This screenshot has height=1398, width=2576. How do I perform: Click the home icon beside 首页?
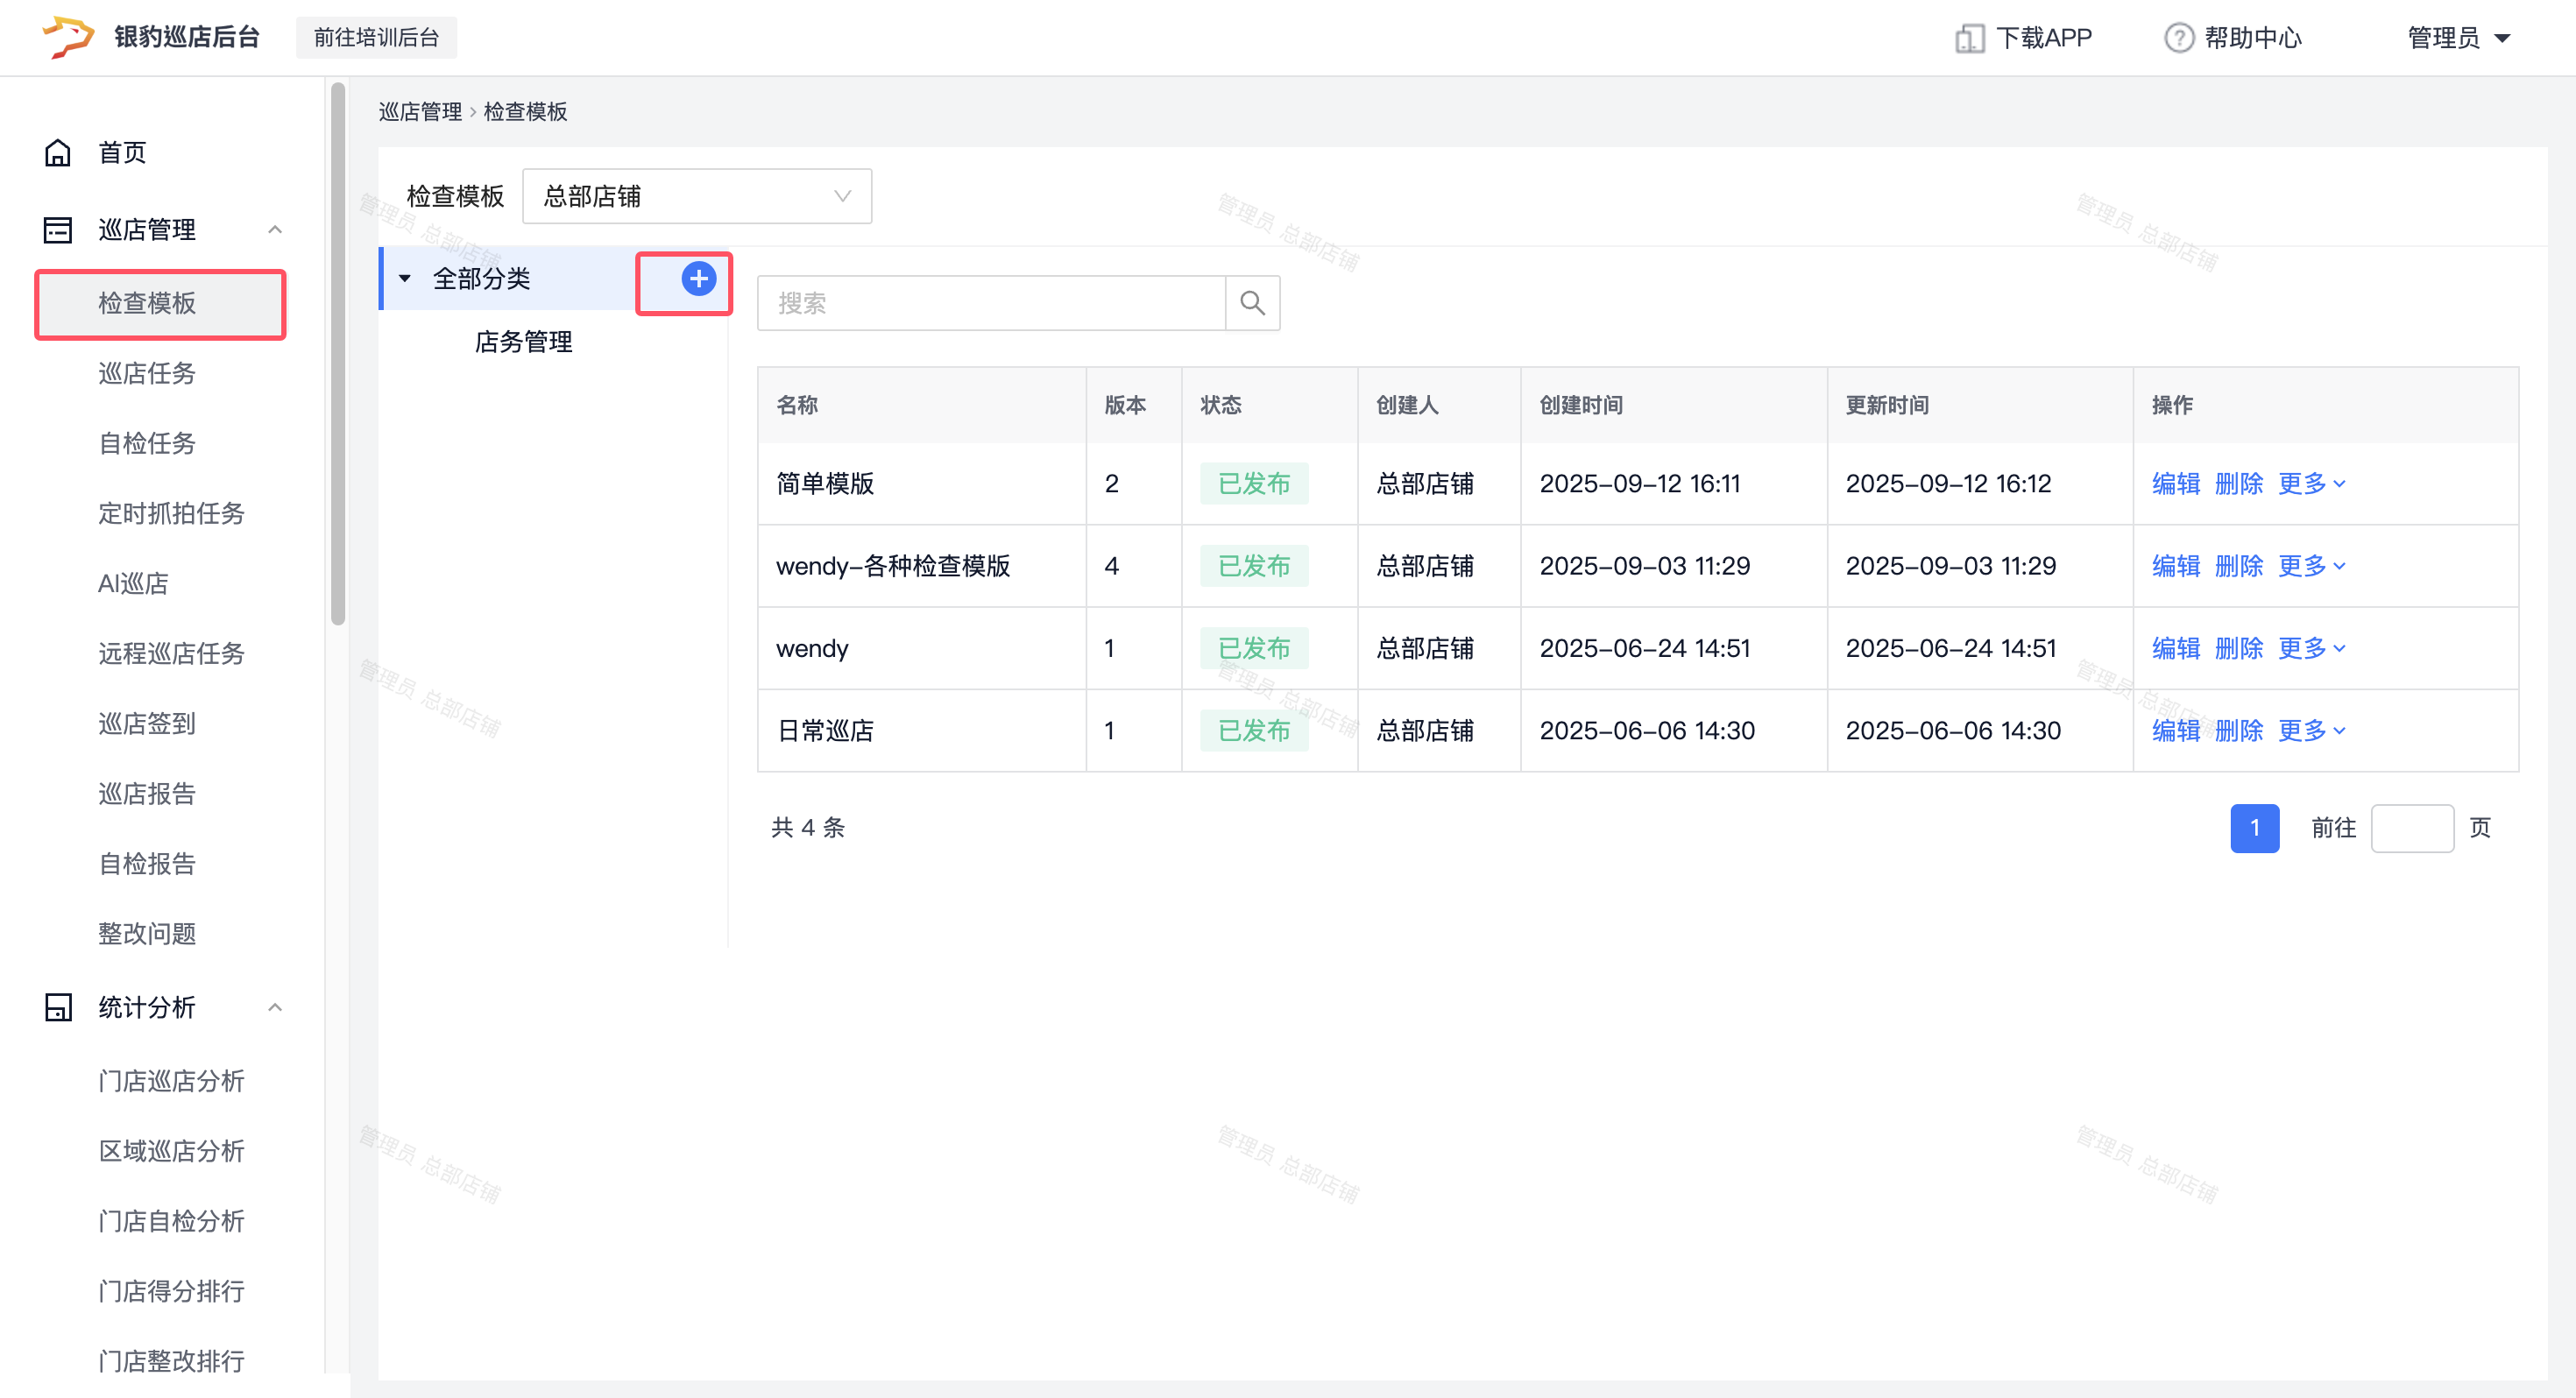click(58, 153)
